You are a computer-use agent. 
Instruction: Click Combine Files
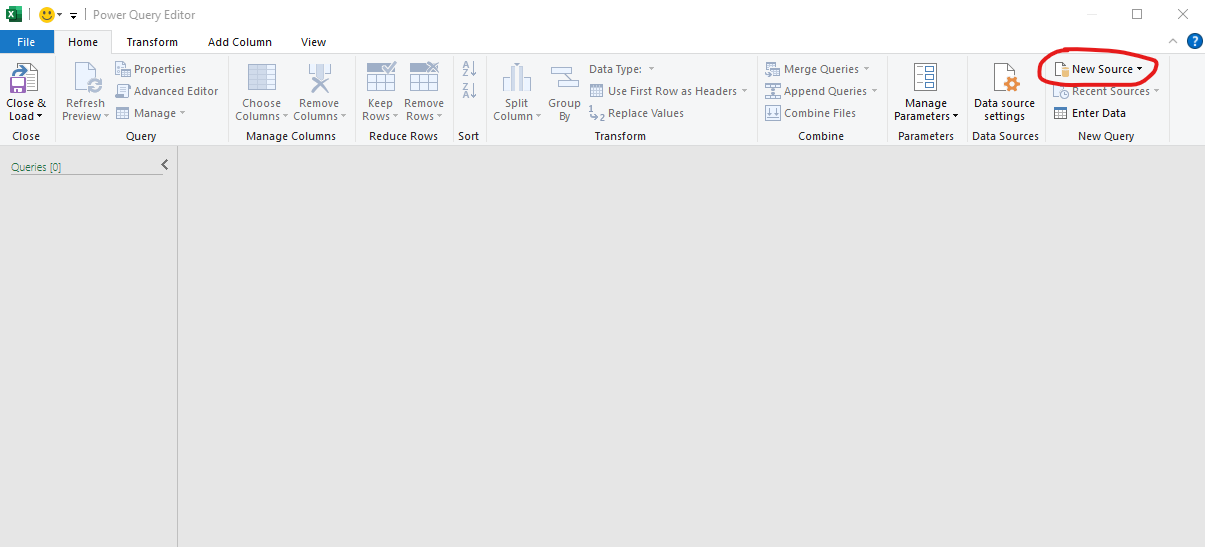(x=810, y=113)
